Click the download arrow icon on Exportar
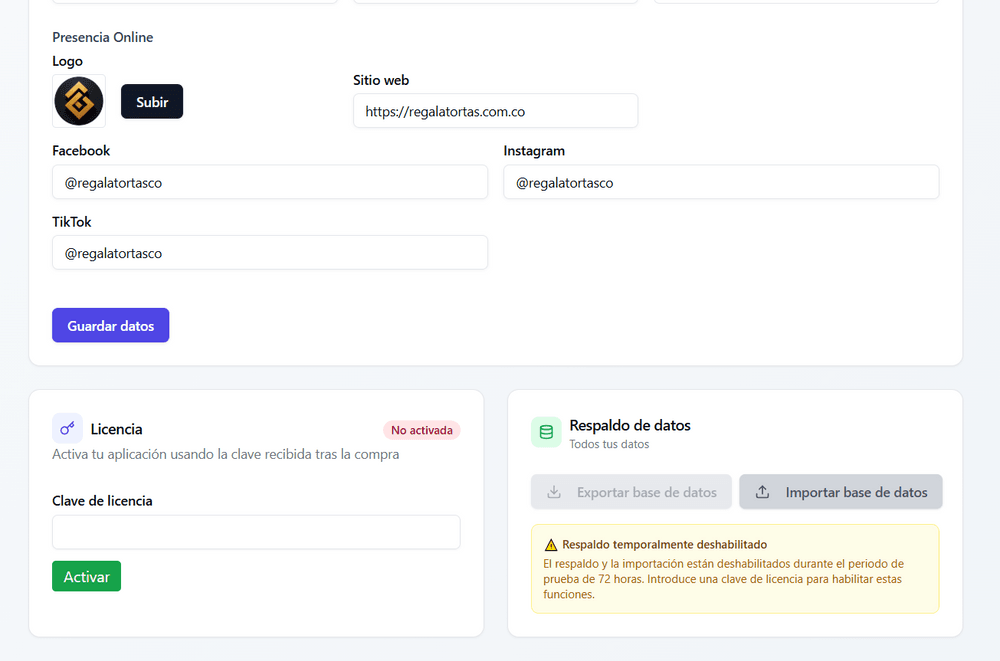Viewport: 1000px width, 661px height. coord(553,492)
